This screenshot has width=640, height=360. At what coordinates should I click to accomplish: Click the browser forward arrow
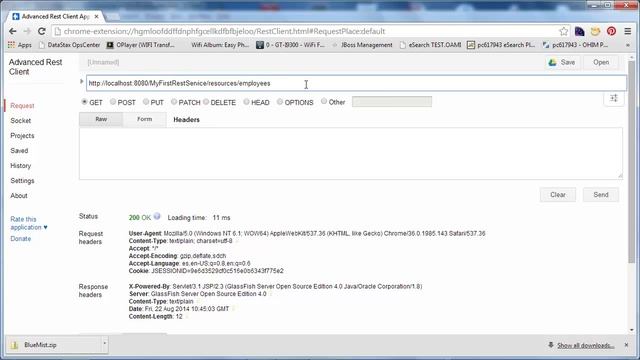(x=27, y=31)
